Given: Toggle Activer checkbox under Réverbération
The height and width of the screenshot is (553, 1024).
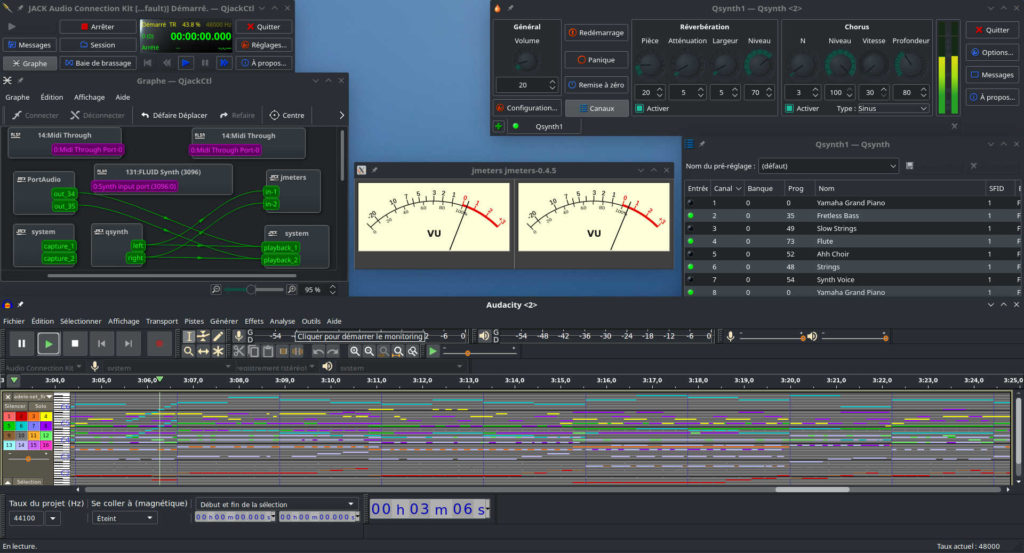Looking at the screenshot, I should click(639, 108).
